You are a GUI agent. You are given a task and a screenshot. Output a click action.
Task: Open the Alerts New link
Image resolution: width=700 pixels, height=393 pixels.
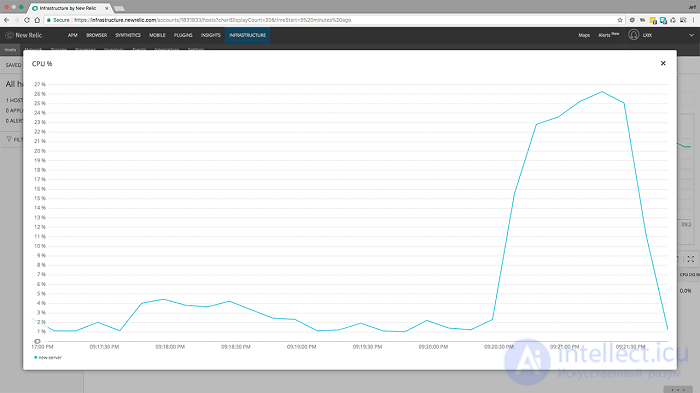[x=608, y=35]
